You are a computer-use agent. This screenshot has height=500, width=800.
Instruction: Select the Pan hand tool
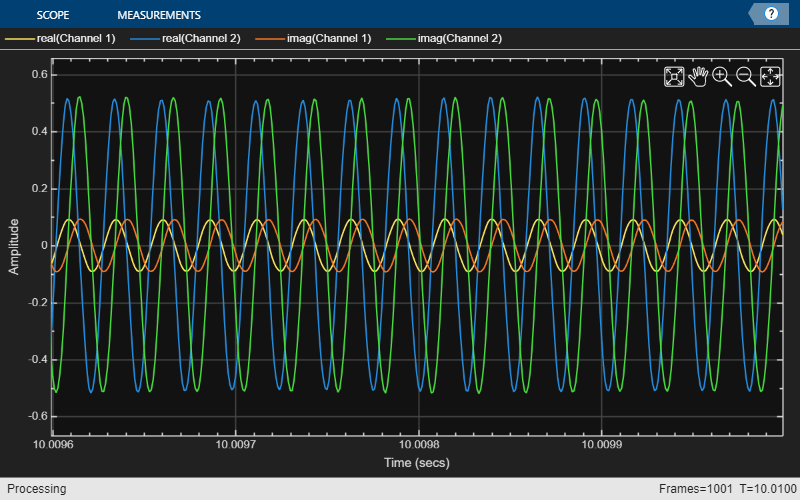tap(698, 77)
